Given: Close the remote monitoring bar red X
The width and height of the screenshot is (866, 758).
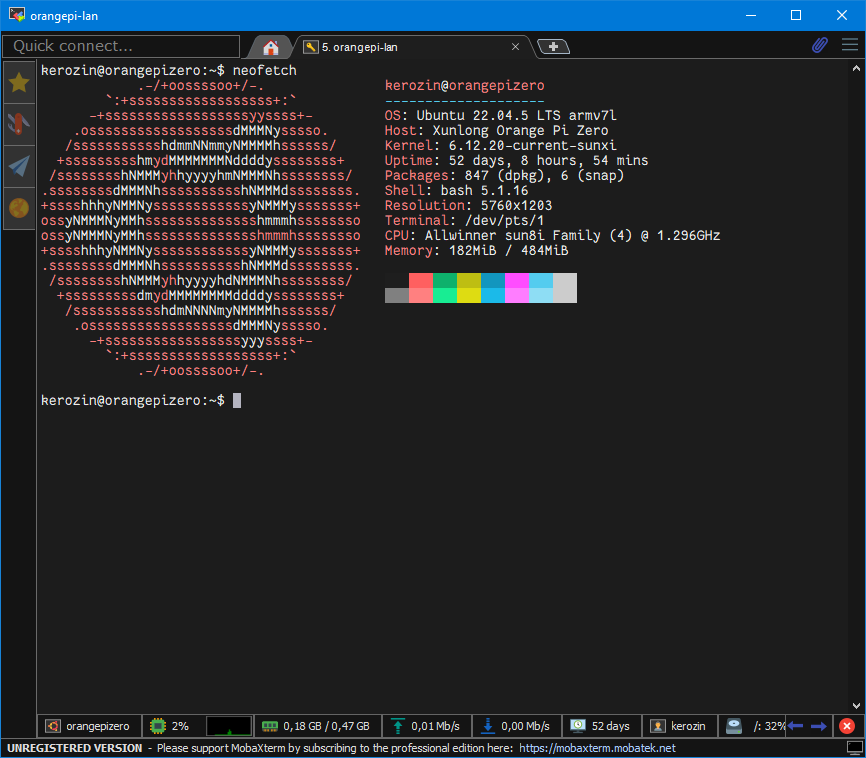Looking at the screenshot, I should pyautogui.click(x=847, y=726).
